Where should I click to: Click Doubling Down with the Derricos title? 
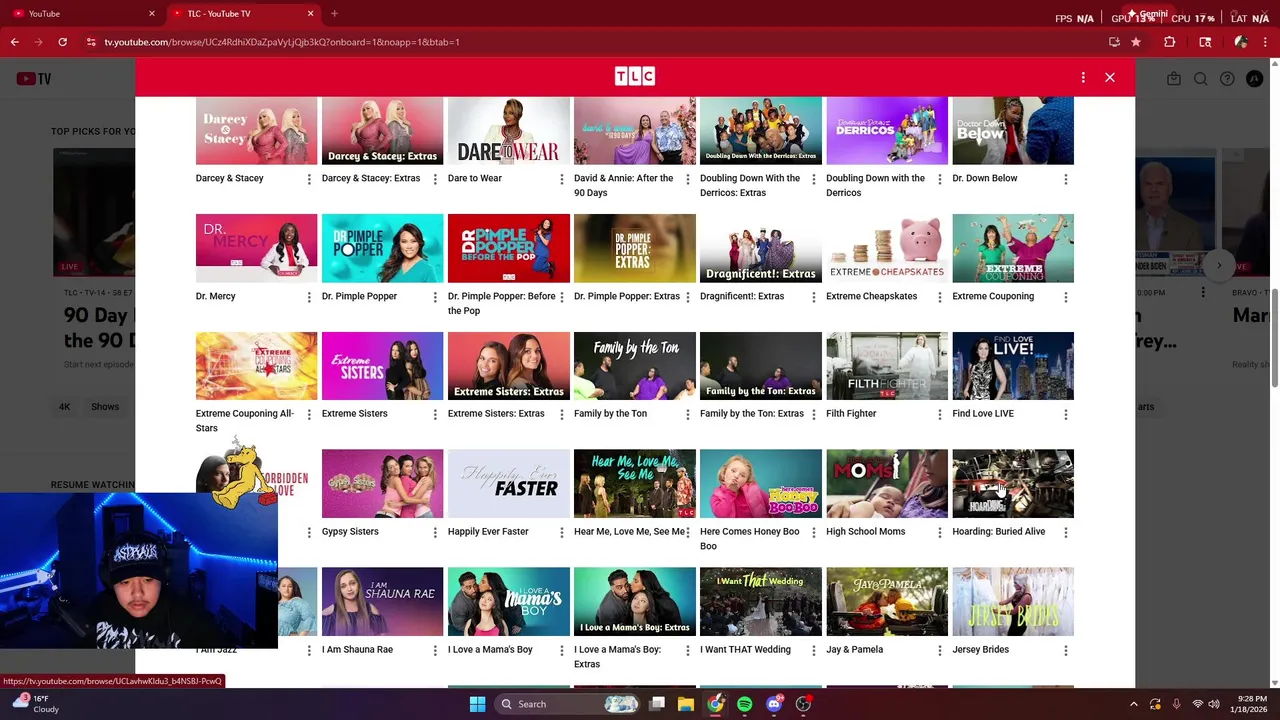(875, 186)
